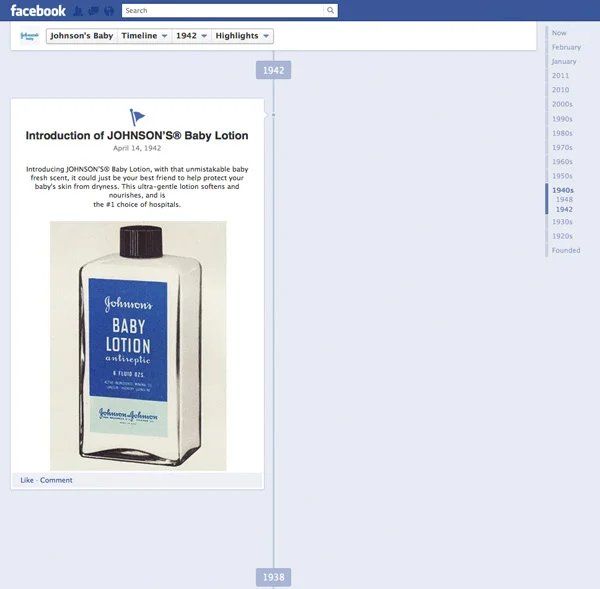Select 1980s in timeline navigator
Viewport: 600px width, 589px height.
pyautogui.click(x=562, y=133)
